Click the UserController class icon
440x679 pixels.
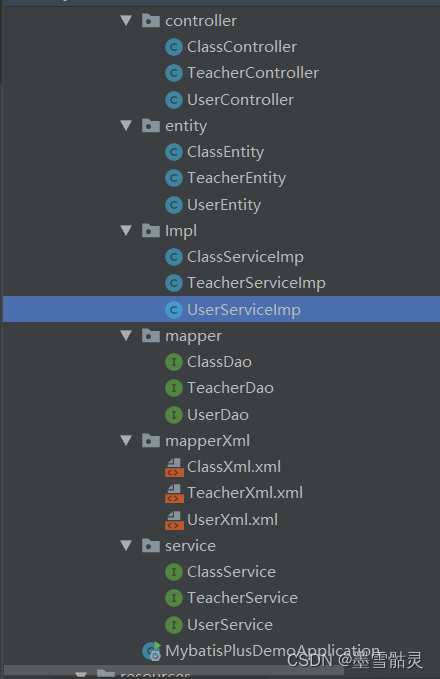tap(174, 100)
